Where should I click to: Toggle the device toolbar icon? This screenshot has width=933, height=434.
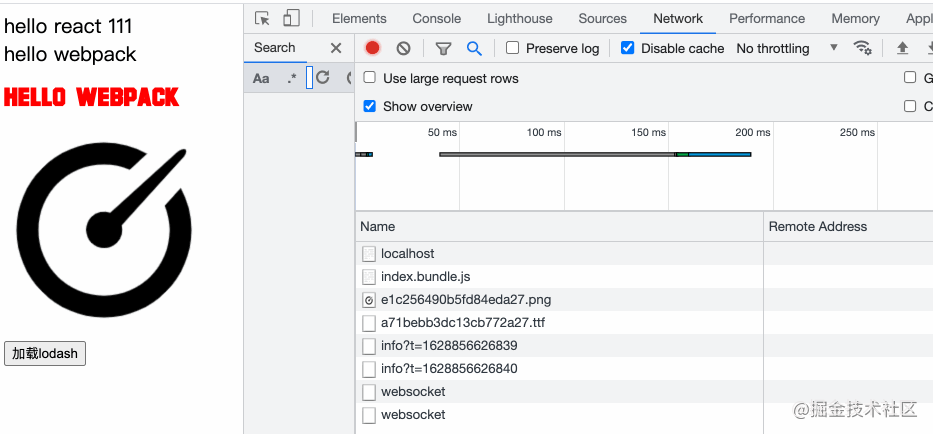coord(291,18)
